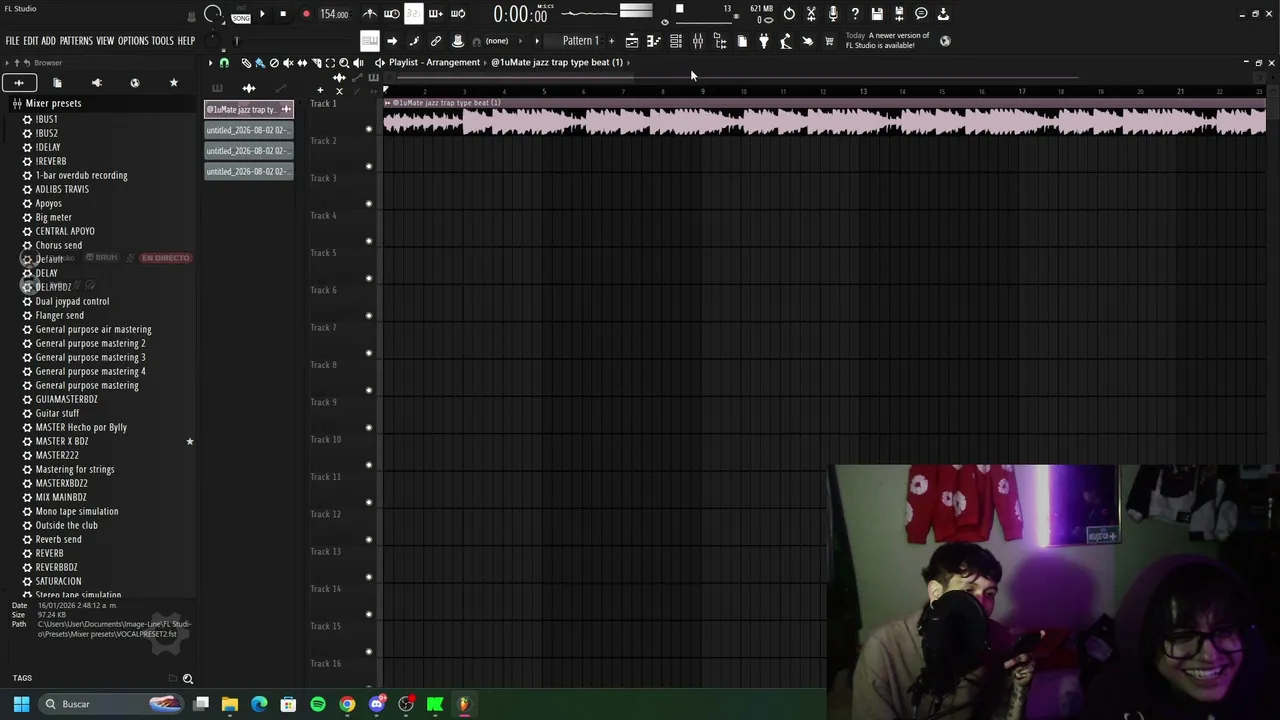Screen dimensions: 1280x720
Task: Toggle mute on Track 2
Action: coord(369,166)
